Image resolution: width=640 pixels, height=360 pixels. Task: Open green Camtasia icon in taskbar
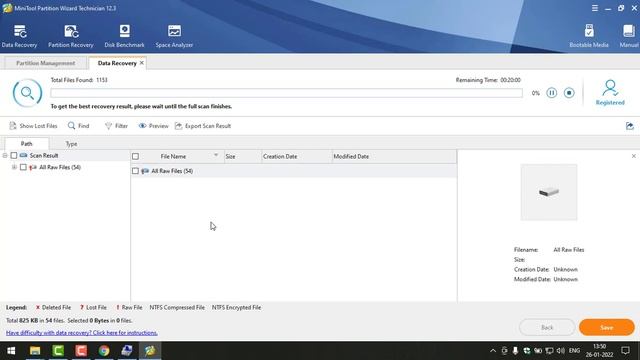coord(58,351)
